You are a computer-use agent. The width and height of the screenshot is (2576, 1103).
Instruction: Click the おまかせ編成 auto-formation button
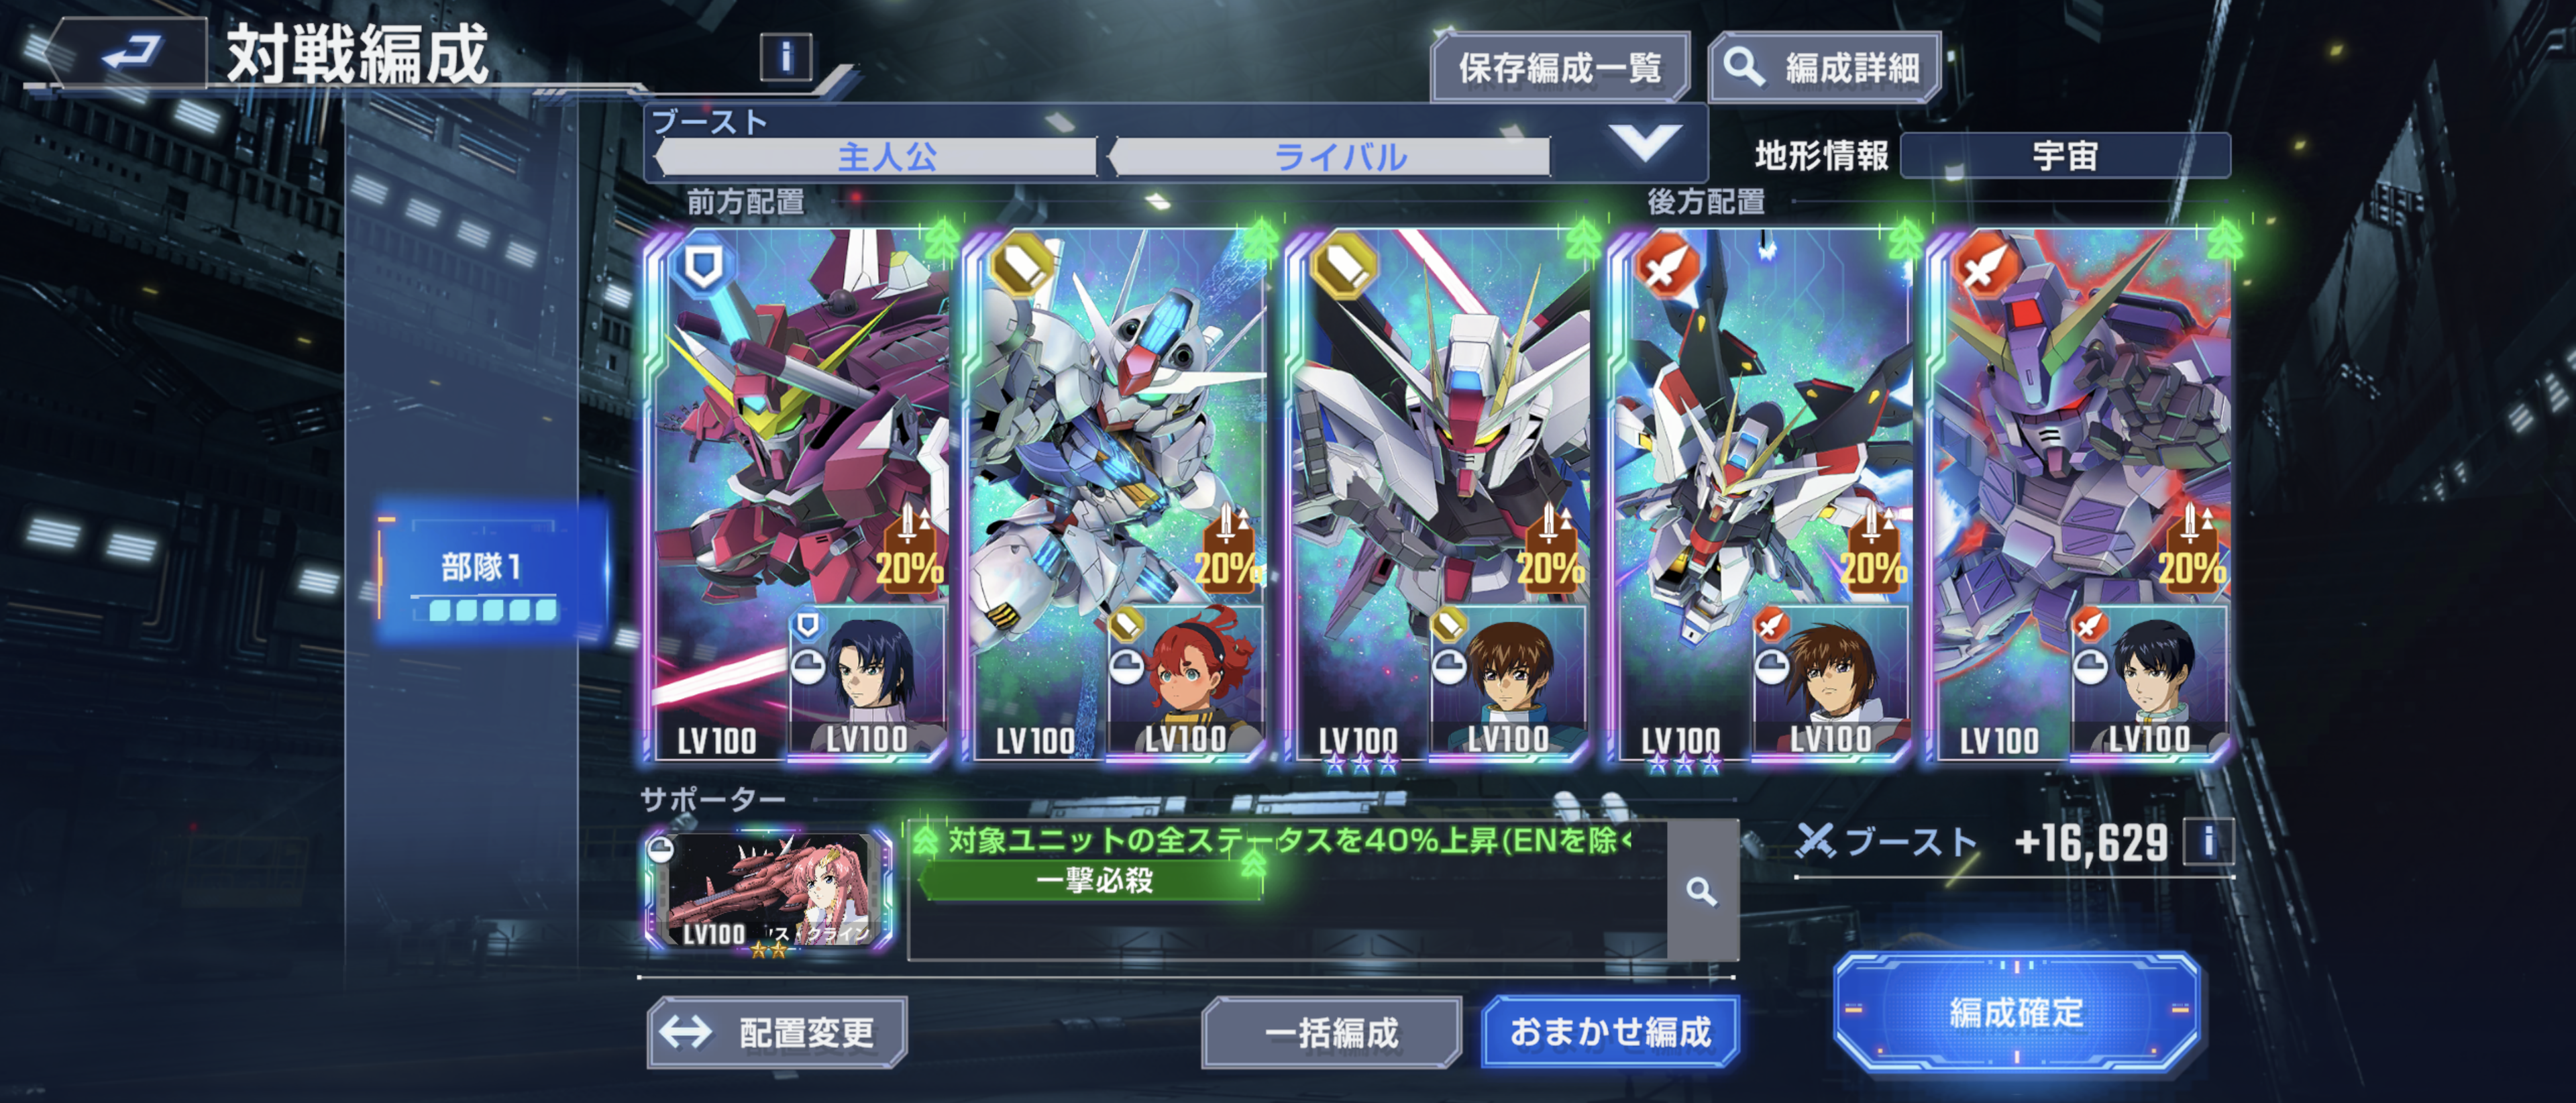pos(1609,1032)
